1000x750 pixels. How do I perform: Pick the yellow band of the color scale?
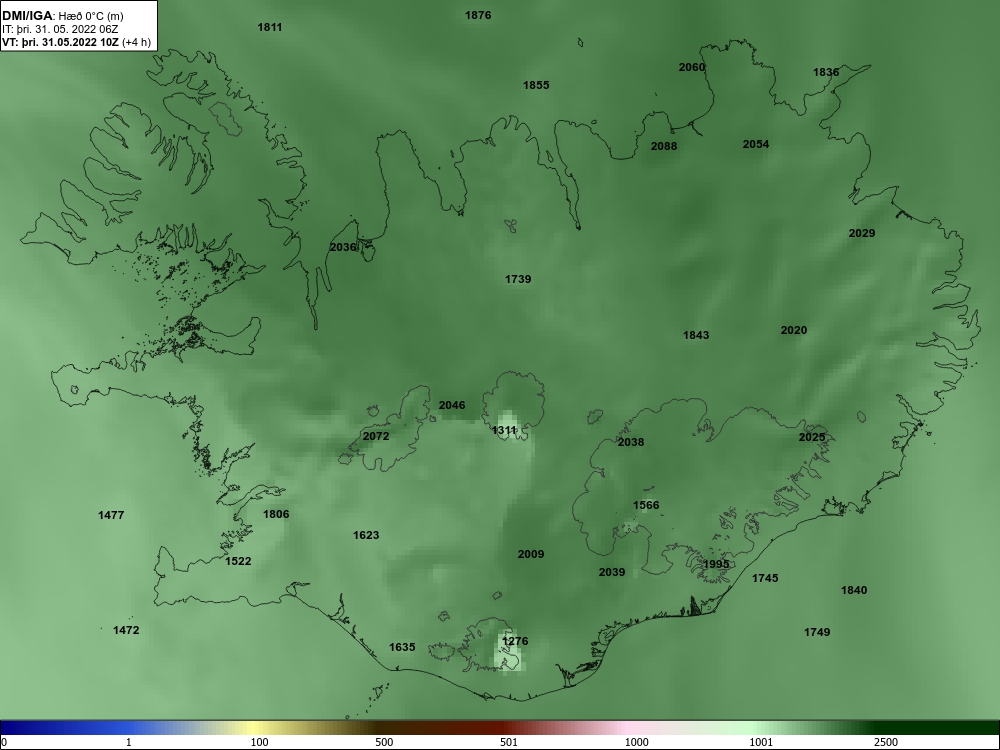[x=254, y=728]
